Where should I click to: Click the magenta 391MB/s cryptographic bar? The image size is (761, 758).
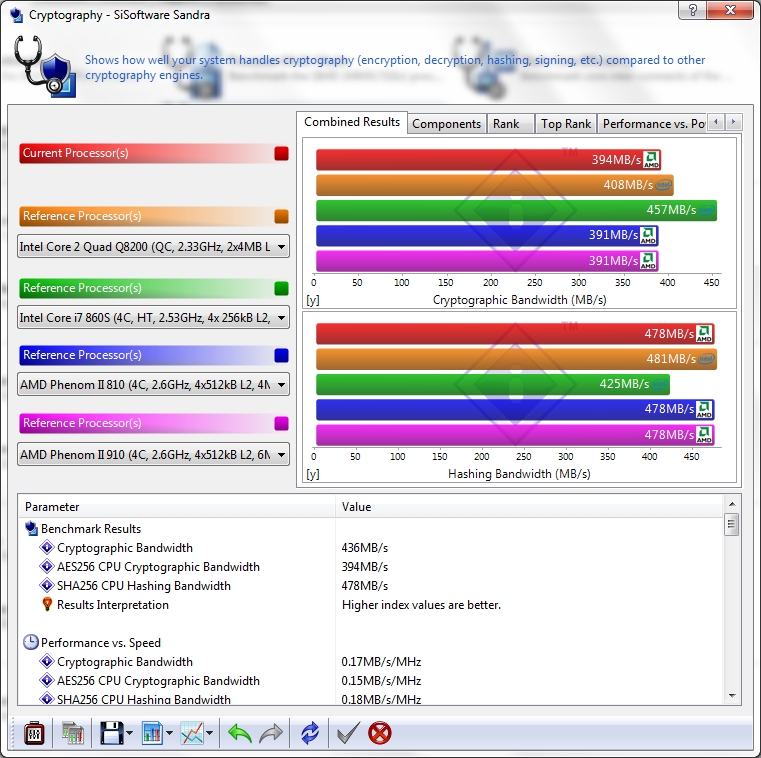coord(487,261)
